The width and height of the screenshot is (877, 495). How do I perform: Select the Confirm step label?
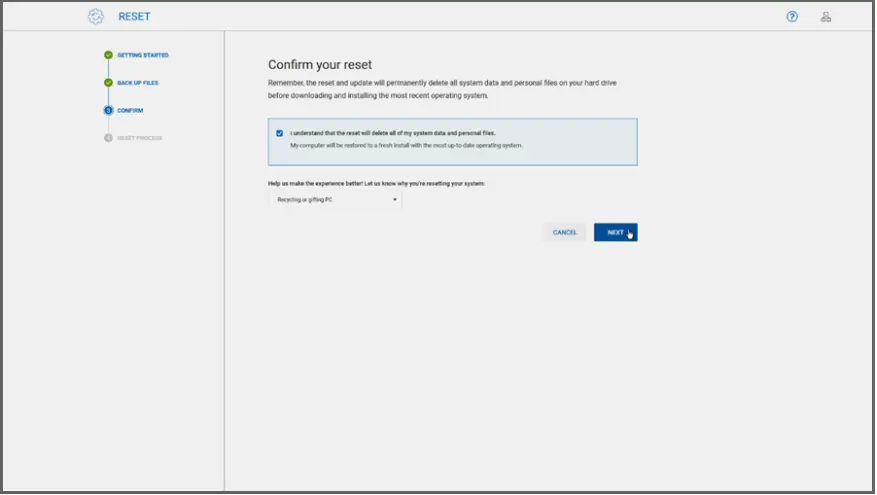pyautogui.click(x=130, y=110)
